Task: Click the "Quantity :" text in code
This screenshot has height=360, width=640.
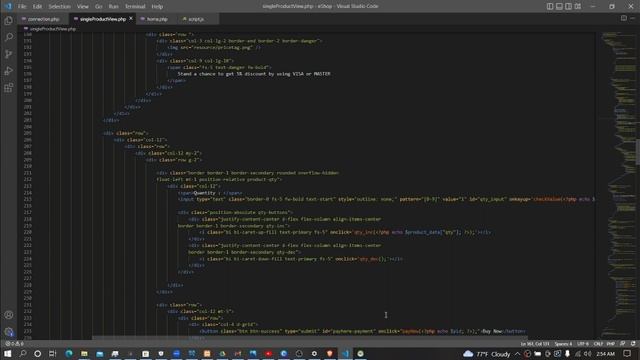Action: pyautogui.click(x=207, y=193)
